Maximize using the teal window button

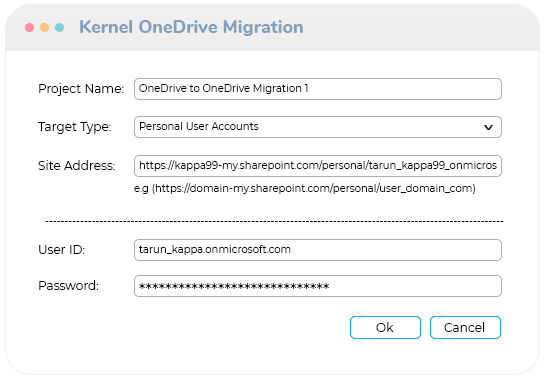click(59, 27)
